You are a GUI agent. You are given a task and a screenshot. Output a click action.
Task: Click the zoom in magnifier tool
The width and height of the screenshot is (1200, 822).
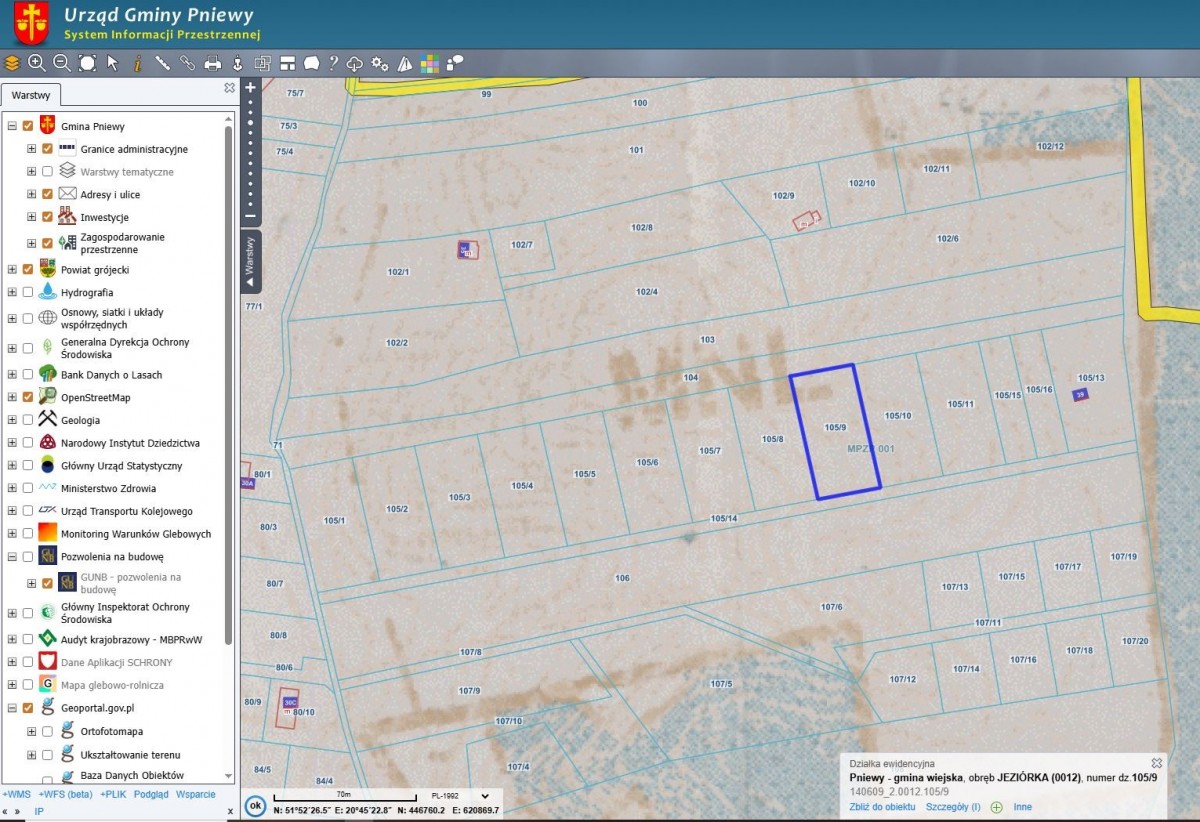coord(37,63)
